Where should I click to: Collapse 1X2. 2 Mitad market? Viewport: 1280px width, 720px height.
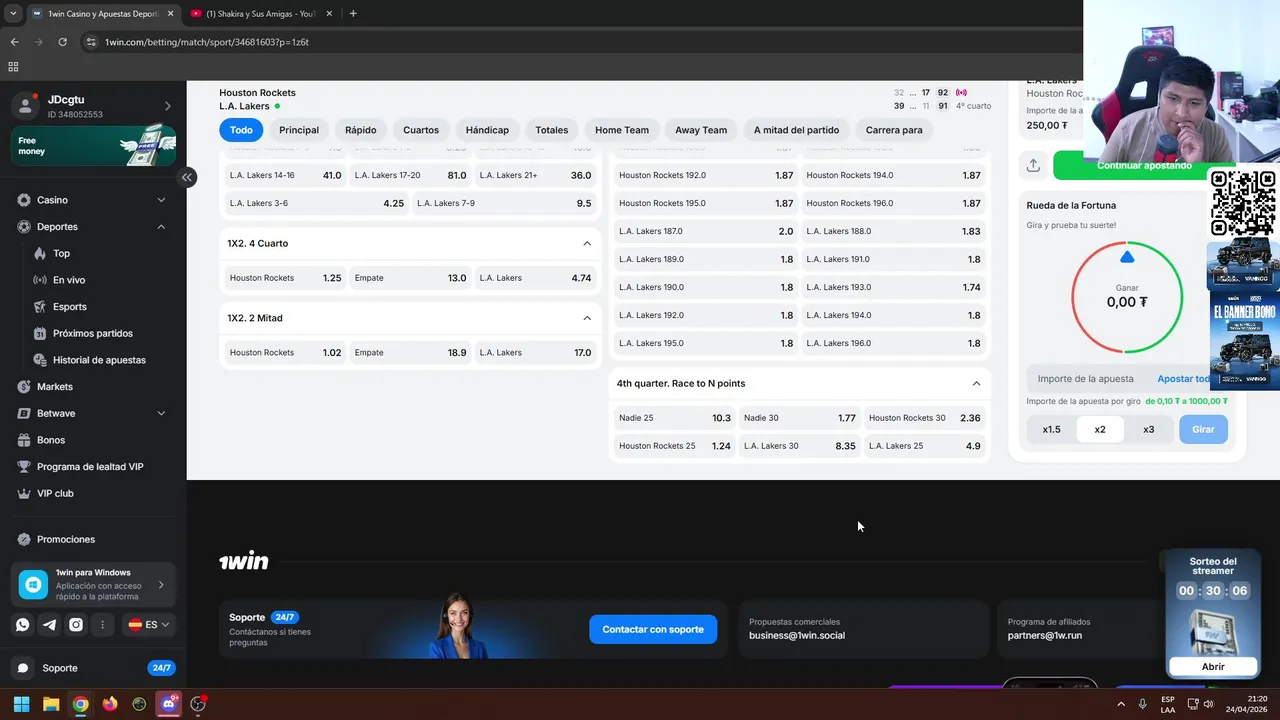[587, 318]
